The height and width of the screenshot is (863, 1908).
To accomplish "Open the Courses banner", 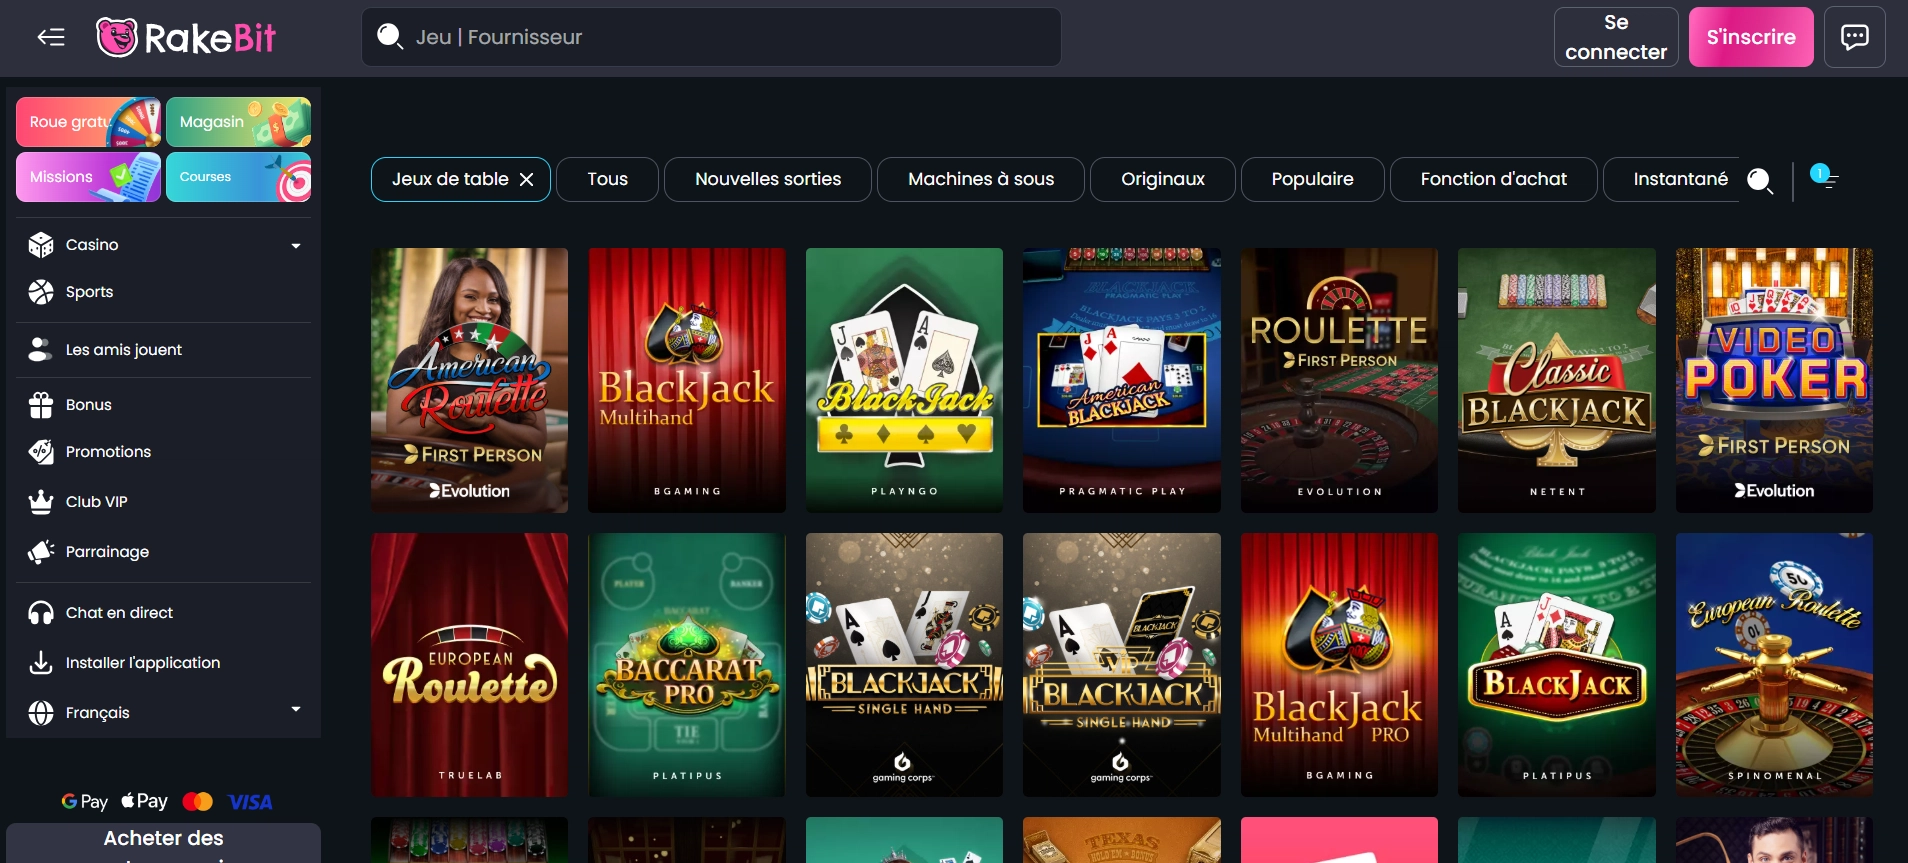I will (x=238, y=177).
